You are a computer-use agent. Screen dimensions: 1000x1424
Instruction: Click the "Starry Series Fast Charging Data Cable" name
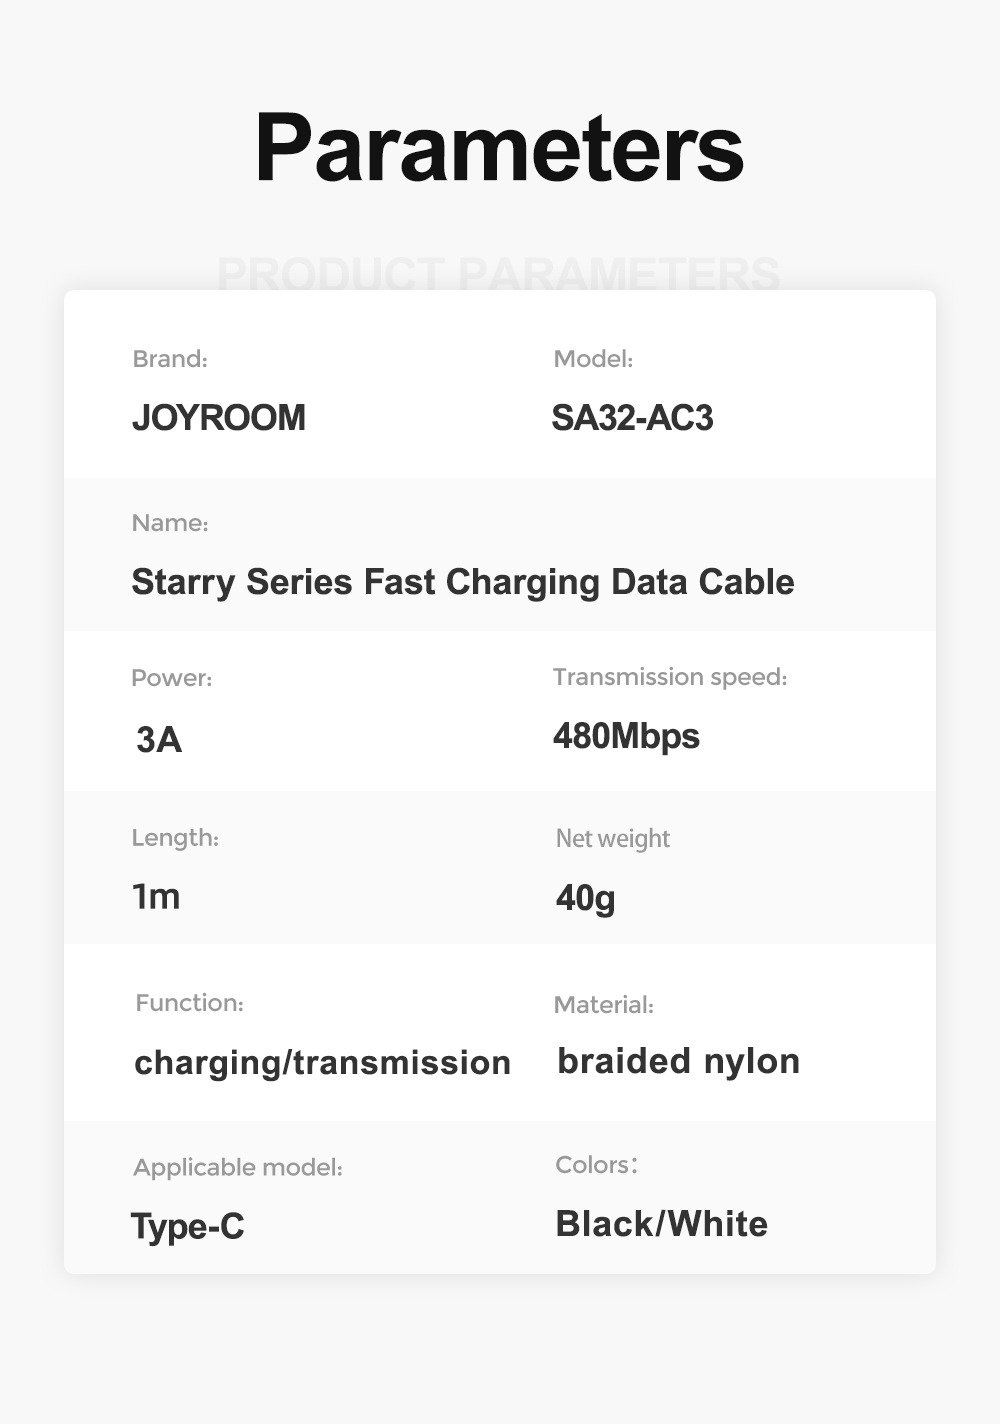[x=463, y=582]
